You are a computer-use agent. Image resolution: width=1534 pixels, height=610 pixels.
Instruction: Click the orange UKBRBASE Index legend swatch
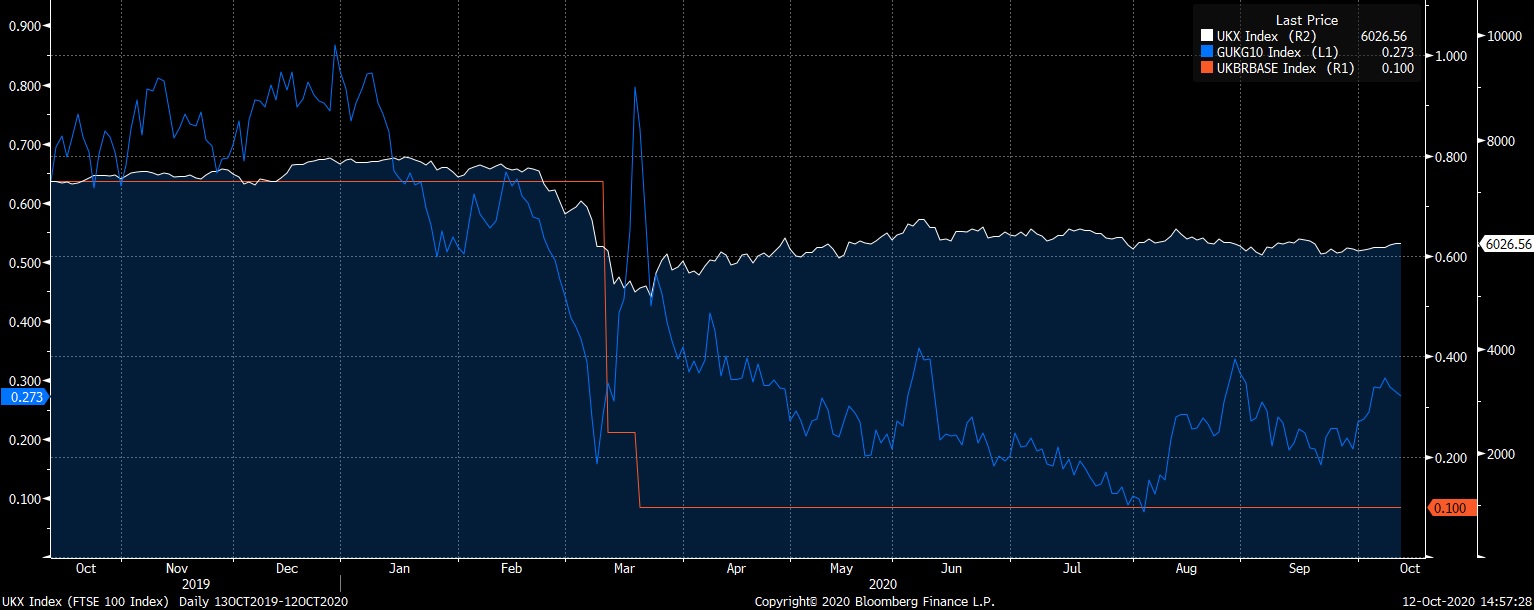[x=1205, y=68]
